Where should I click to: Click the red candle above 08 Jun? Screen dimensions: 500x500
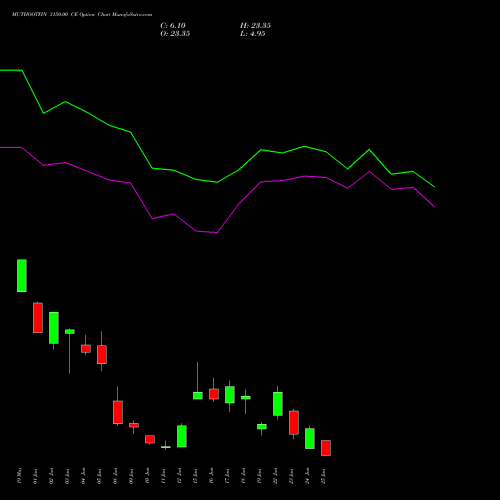pos(118,412)
